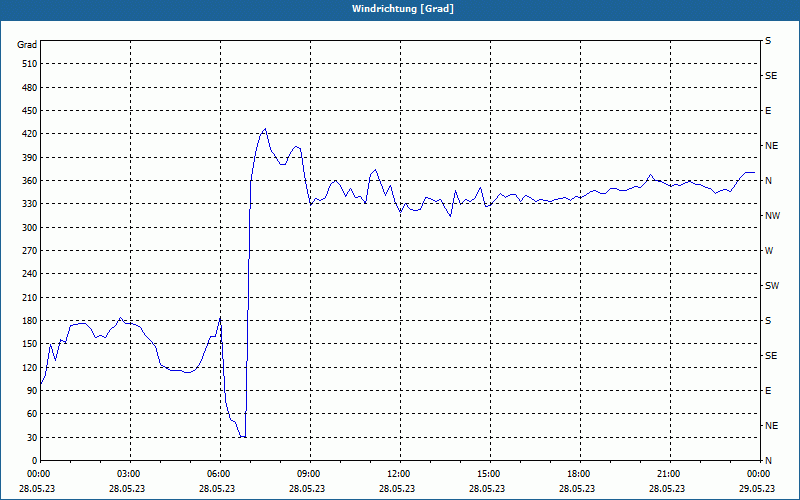The width and height of the screenshot is (800, 500).
Task: Click the "03:00" time label
Action: click(x=129, y=474)
